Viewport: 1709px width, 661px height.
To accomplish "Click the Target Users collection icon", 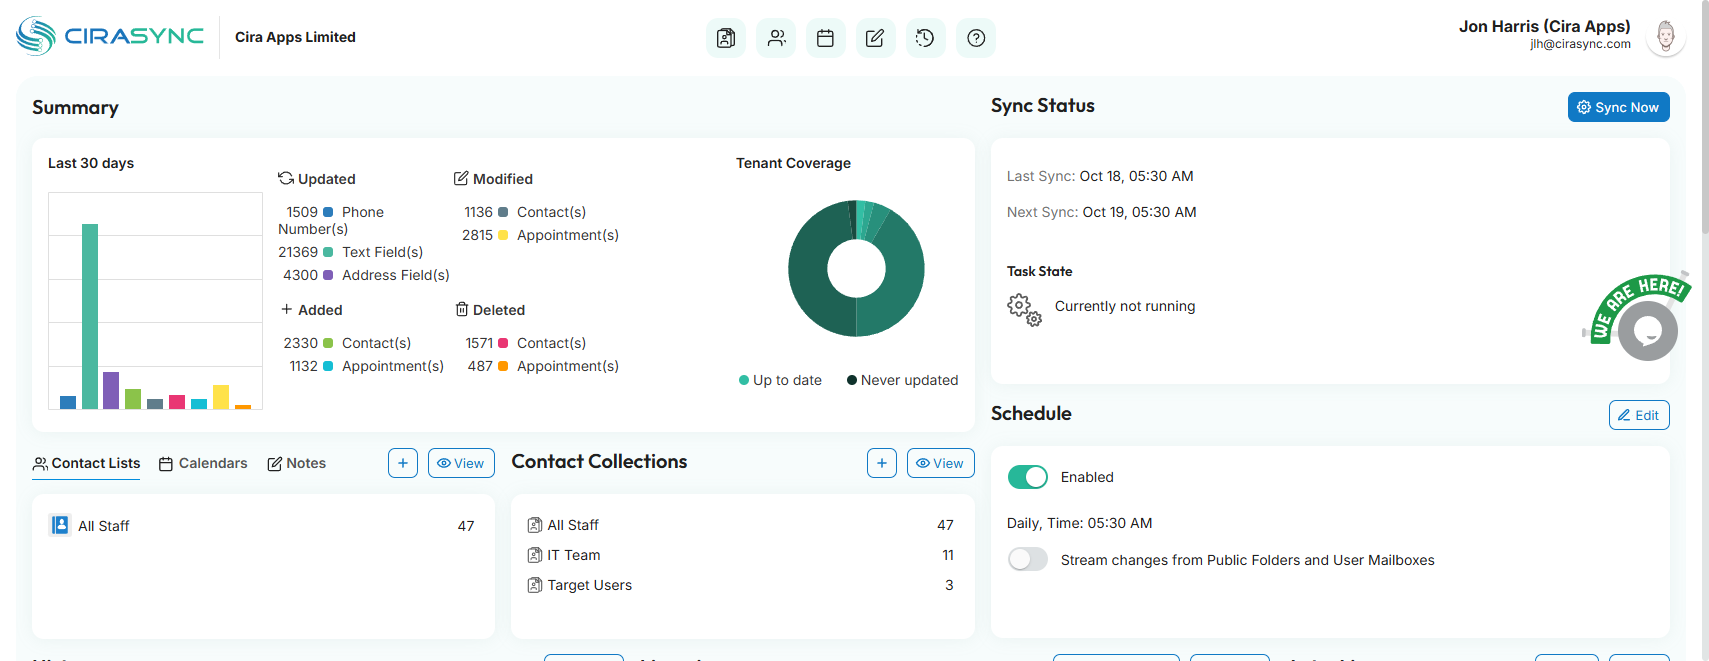I will click(x=535, y=585).
